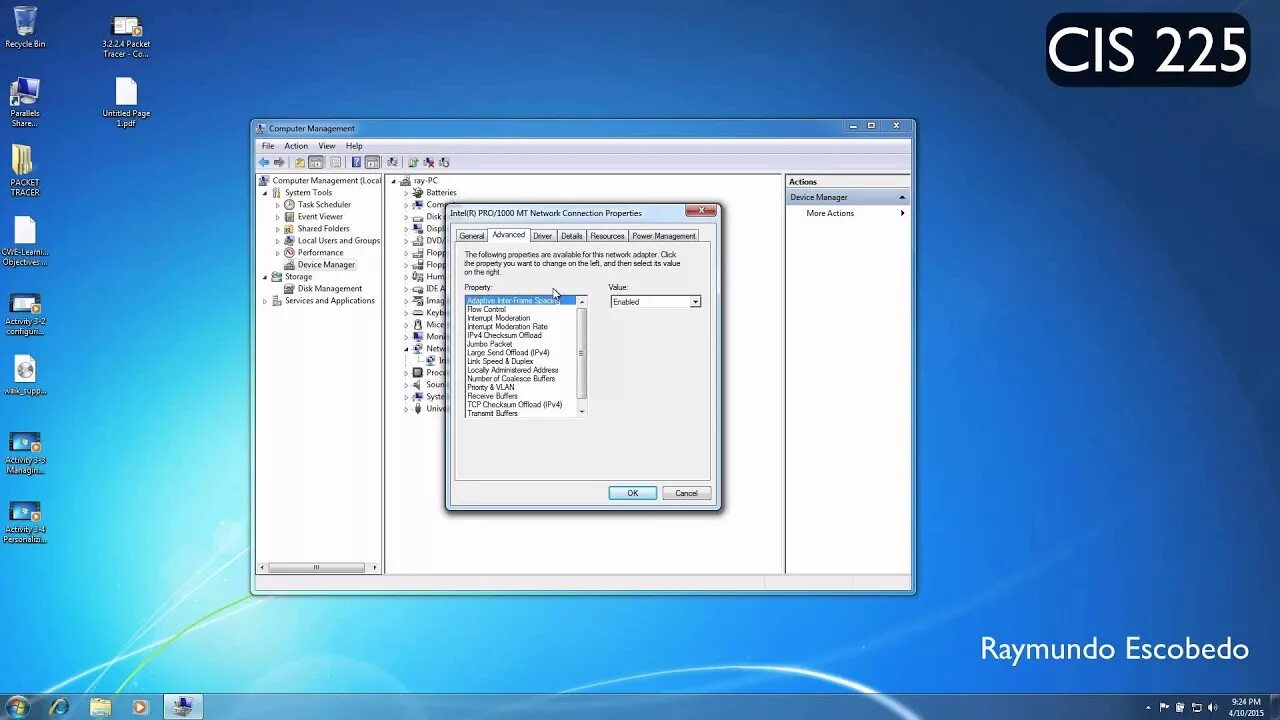Click the taskbar clock showing 9:24 PM
Image resolution: width=1280 pixels, height=720 pixels.
tap(1245, 707)
